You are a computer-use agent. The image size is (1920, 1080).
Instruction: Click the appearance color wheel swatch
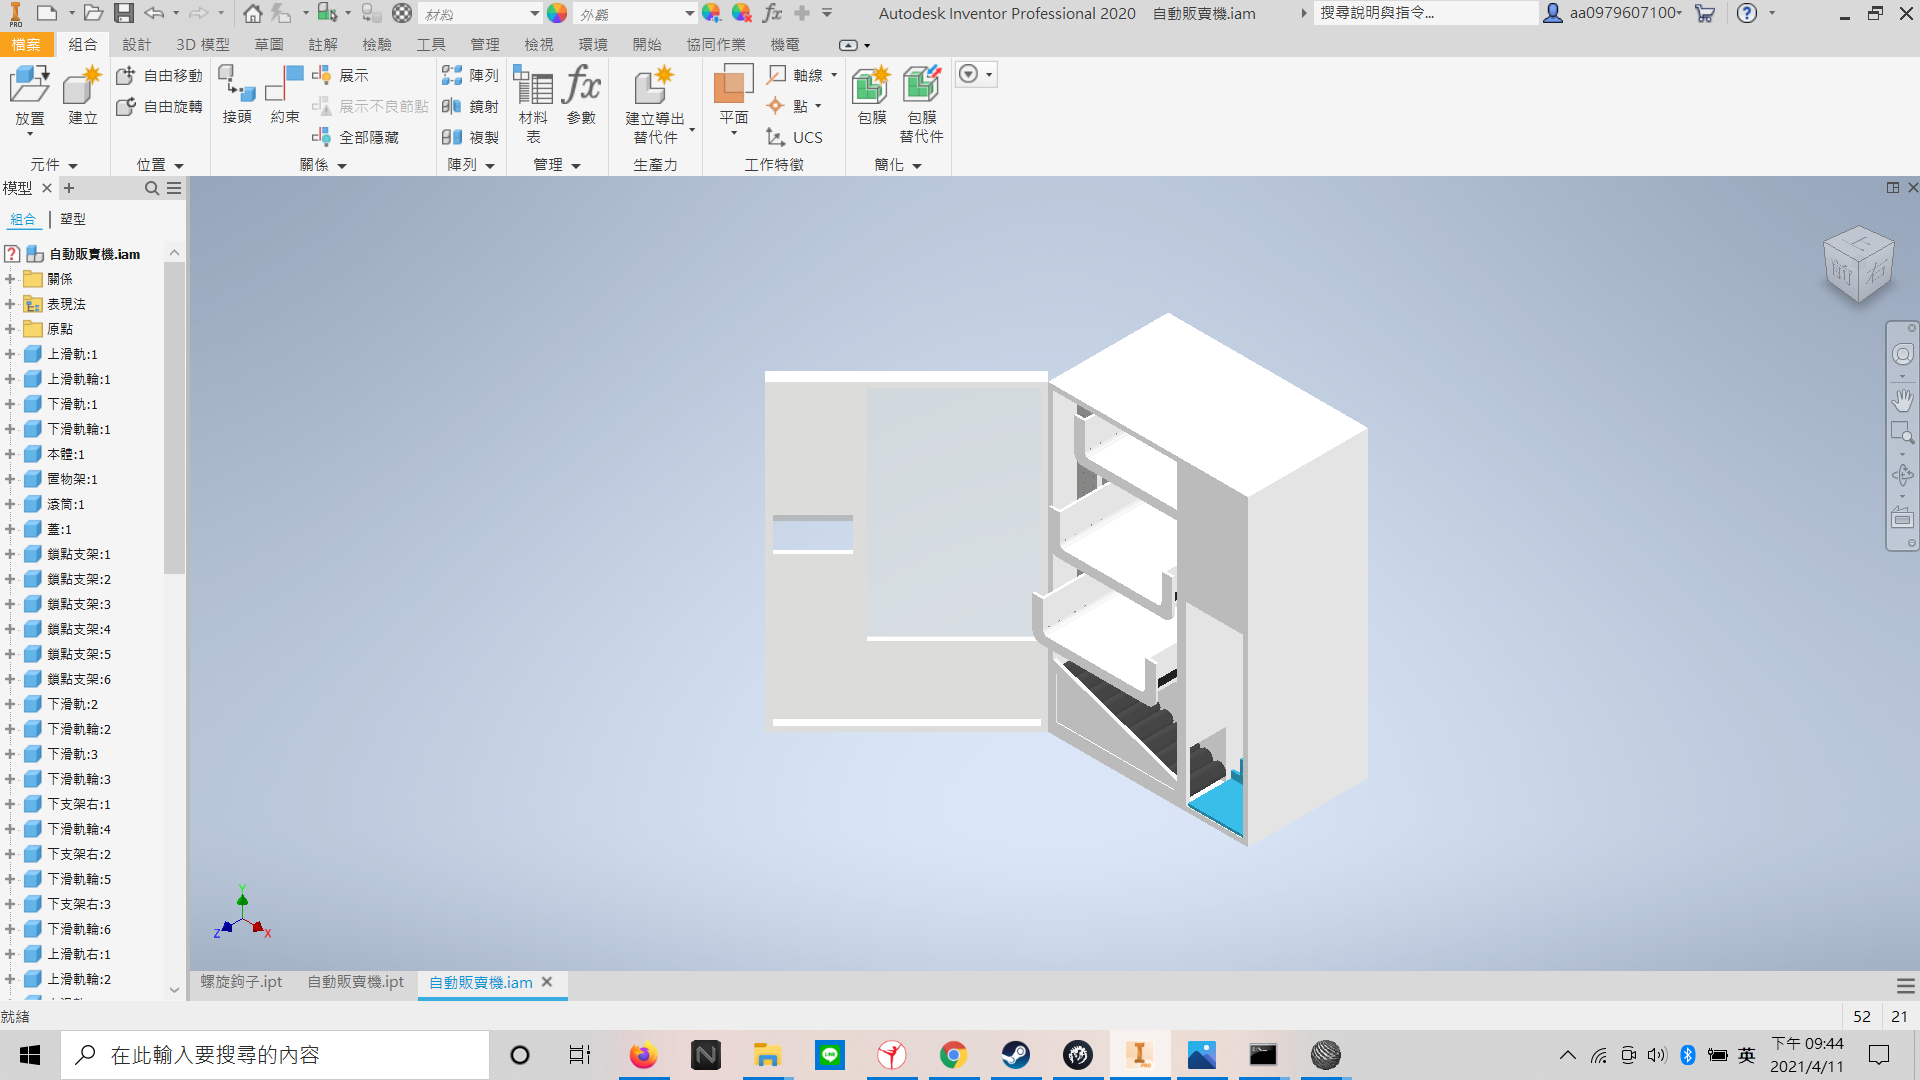coord(557,13)
